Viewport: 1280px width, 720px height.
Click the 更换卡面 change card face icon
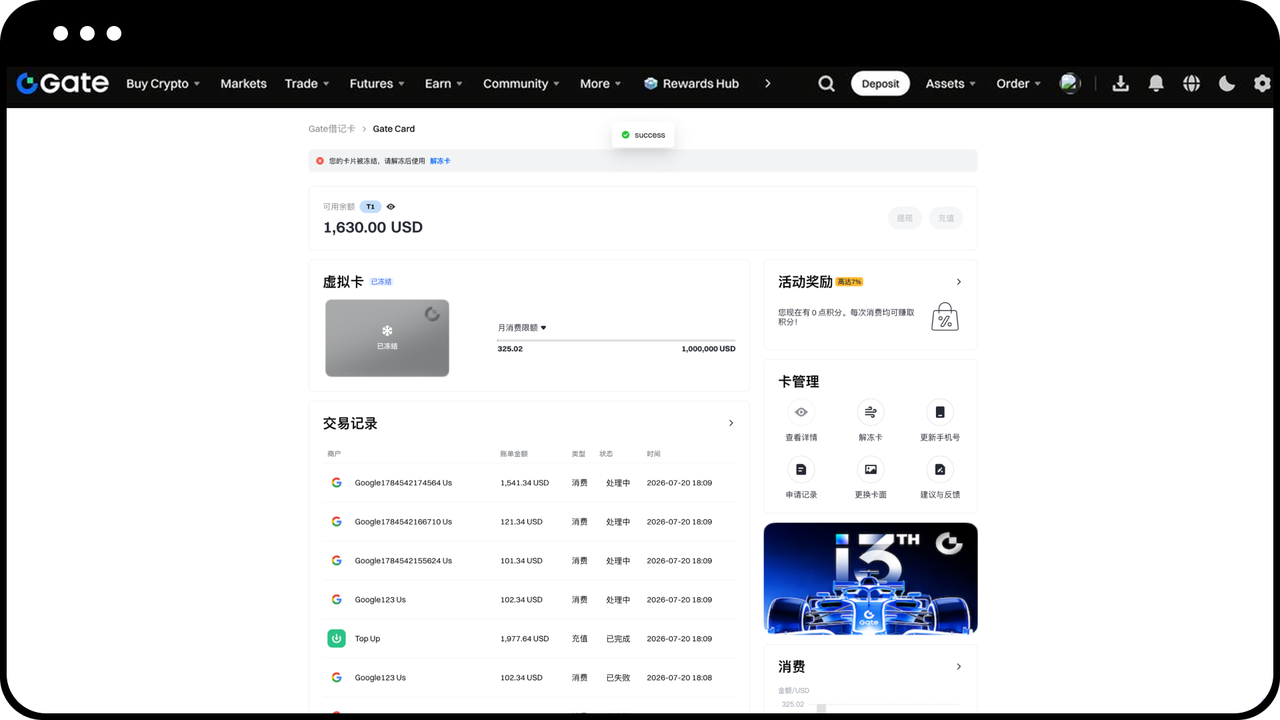pos(870,469)
